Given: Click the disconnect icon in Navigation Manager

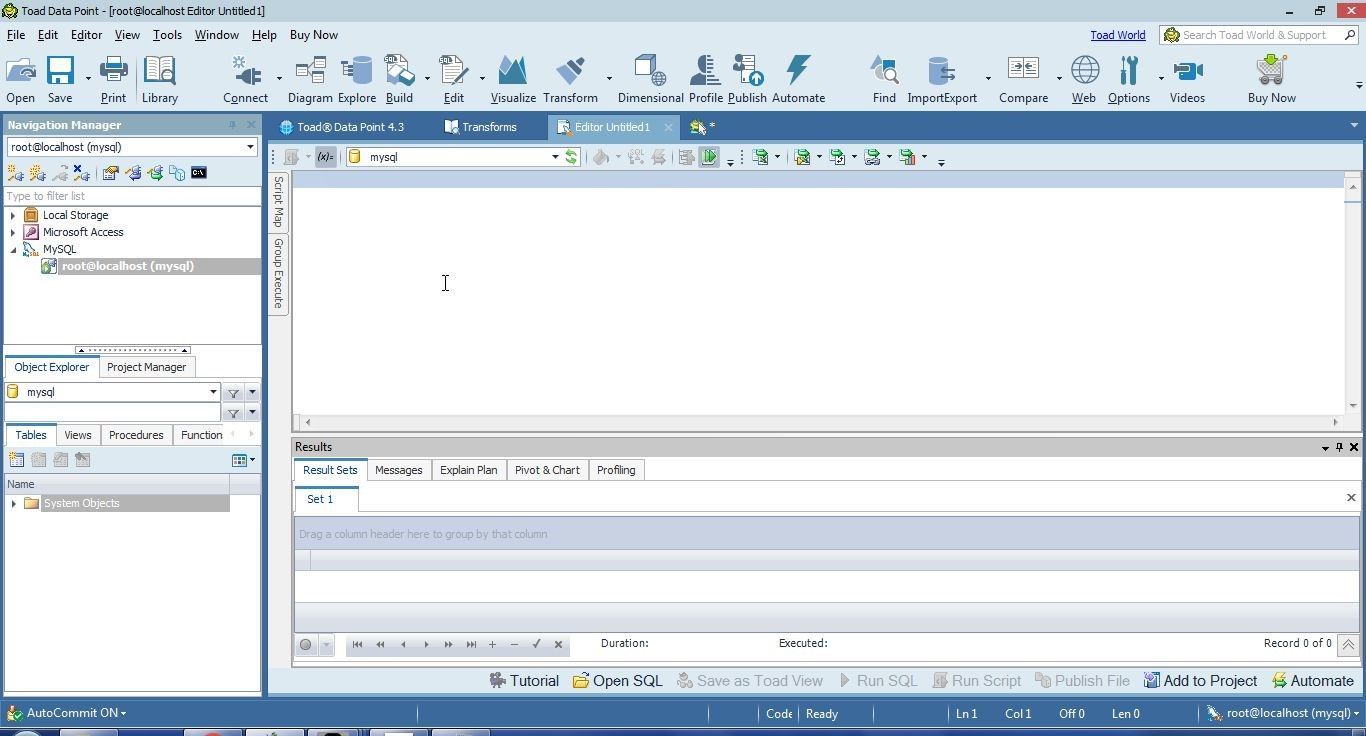Looking at the screenshot, I should coord(81,173).
